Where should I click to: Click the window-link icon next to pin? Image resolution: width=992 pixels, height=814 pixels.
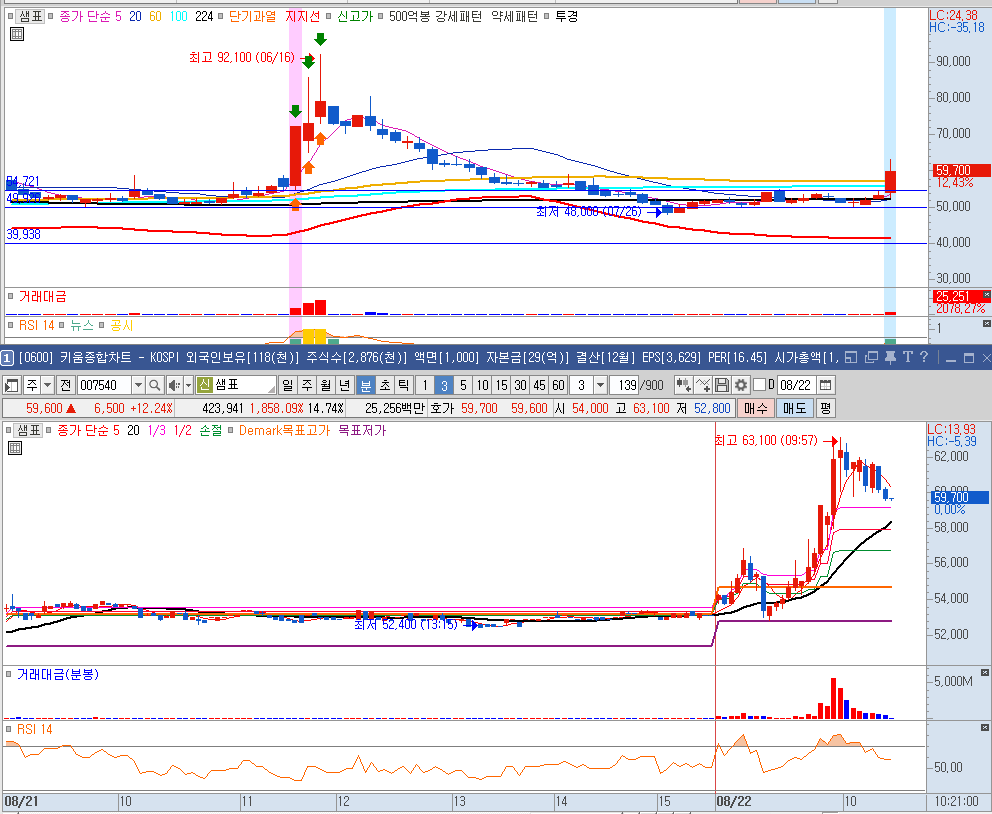[871, 357]
